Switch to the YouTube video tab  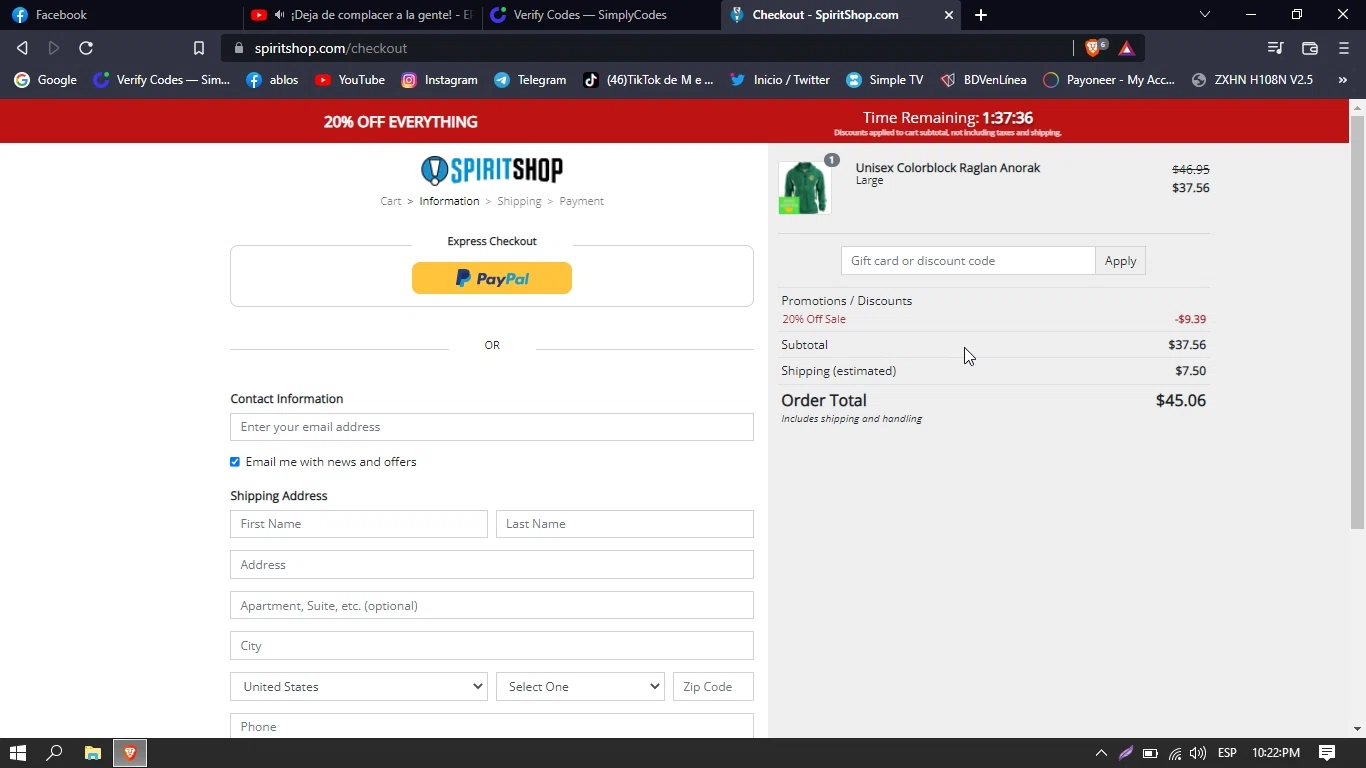tap(360, 15)
